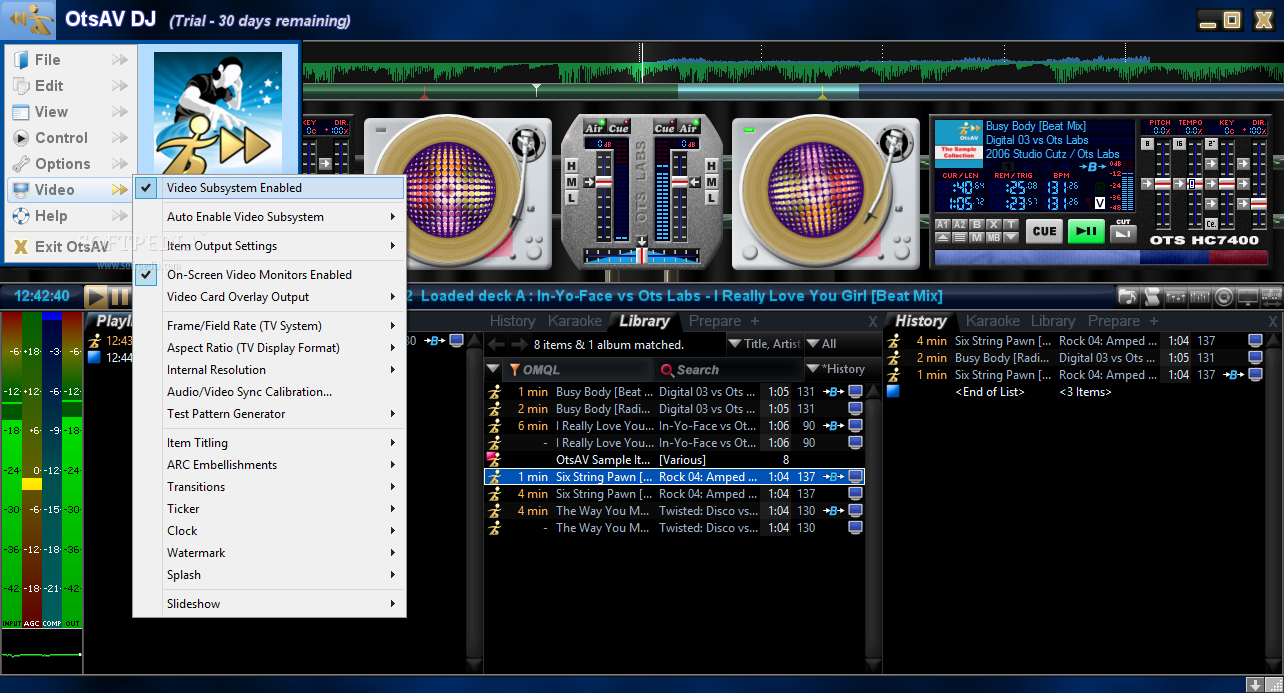The height and width of the screenshot is (693, 1284).
Task: Switch to Karaoke tab in middle panel
Action: click(x=575, y=321)
